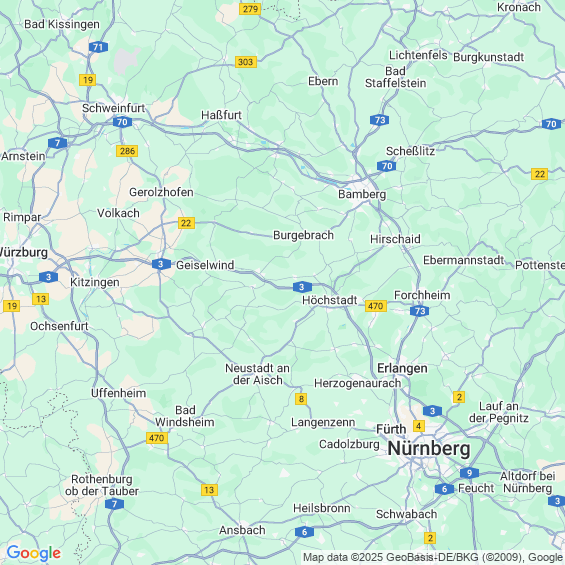This screenshot has width=565, height=565.
Task: Click the yellow 279 road shield
Action: (x=250, y=9)
